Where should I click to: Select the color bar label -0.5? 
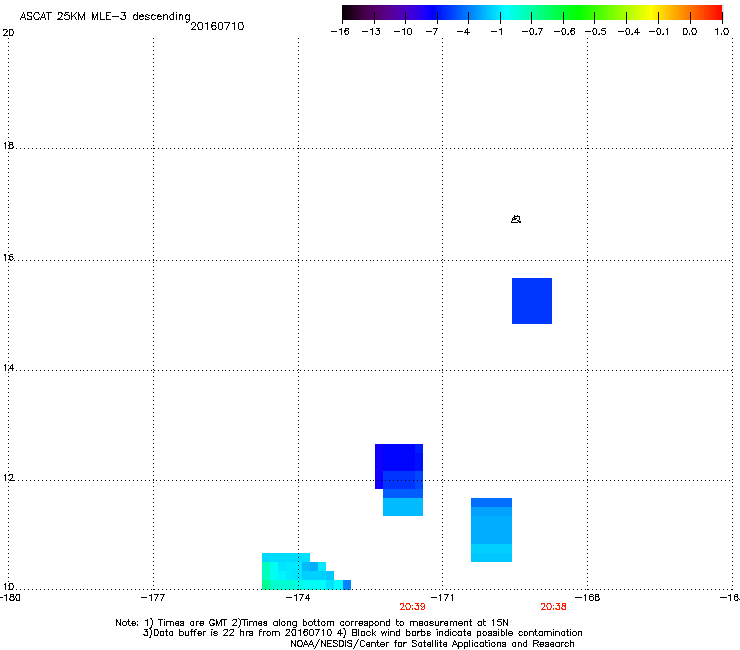(596, 32)
